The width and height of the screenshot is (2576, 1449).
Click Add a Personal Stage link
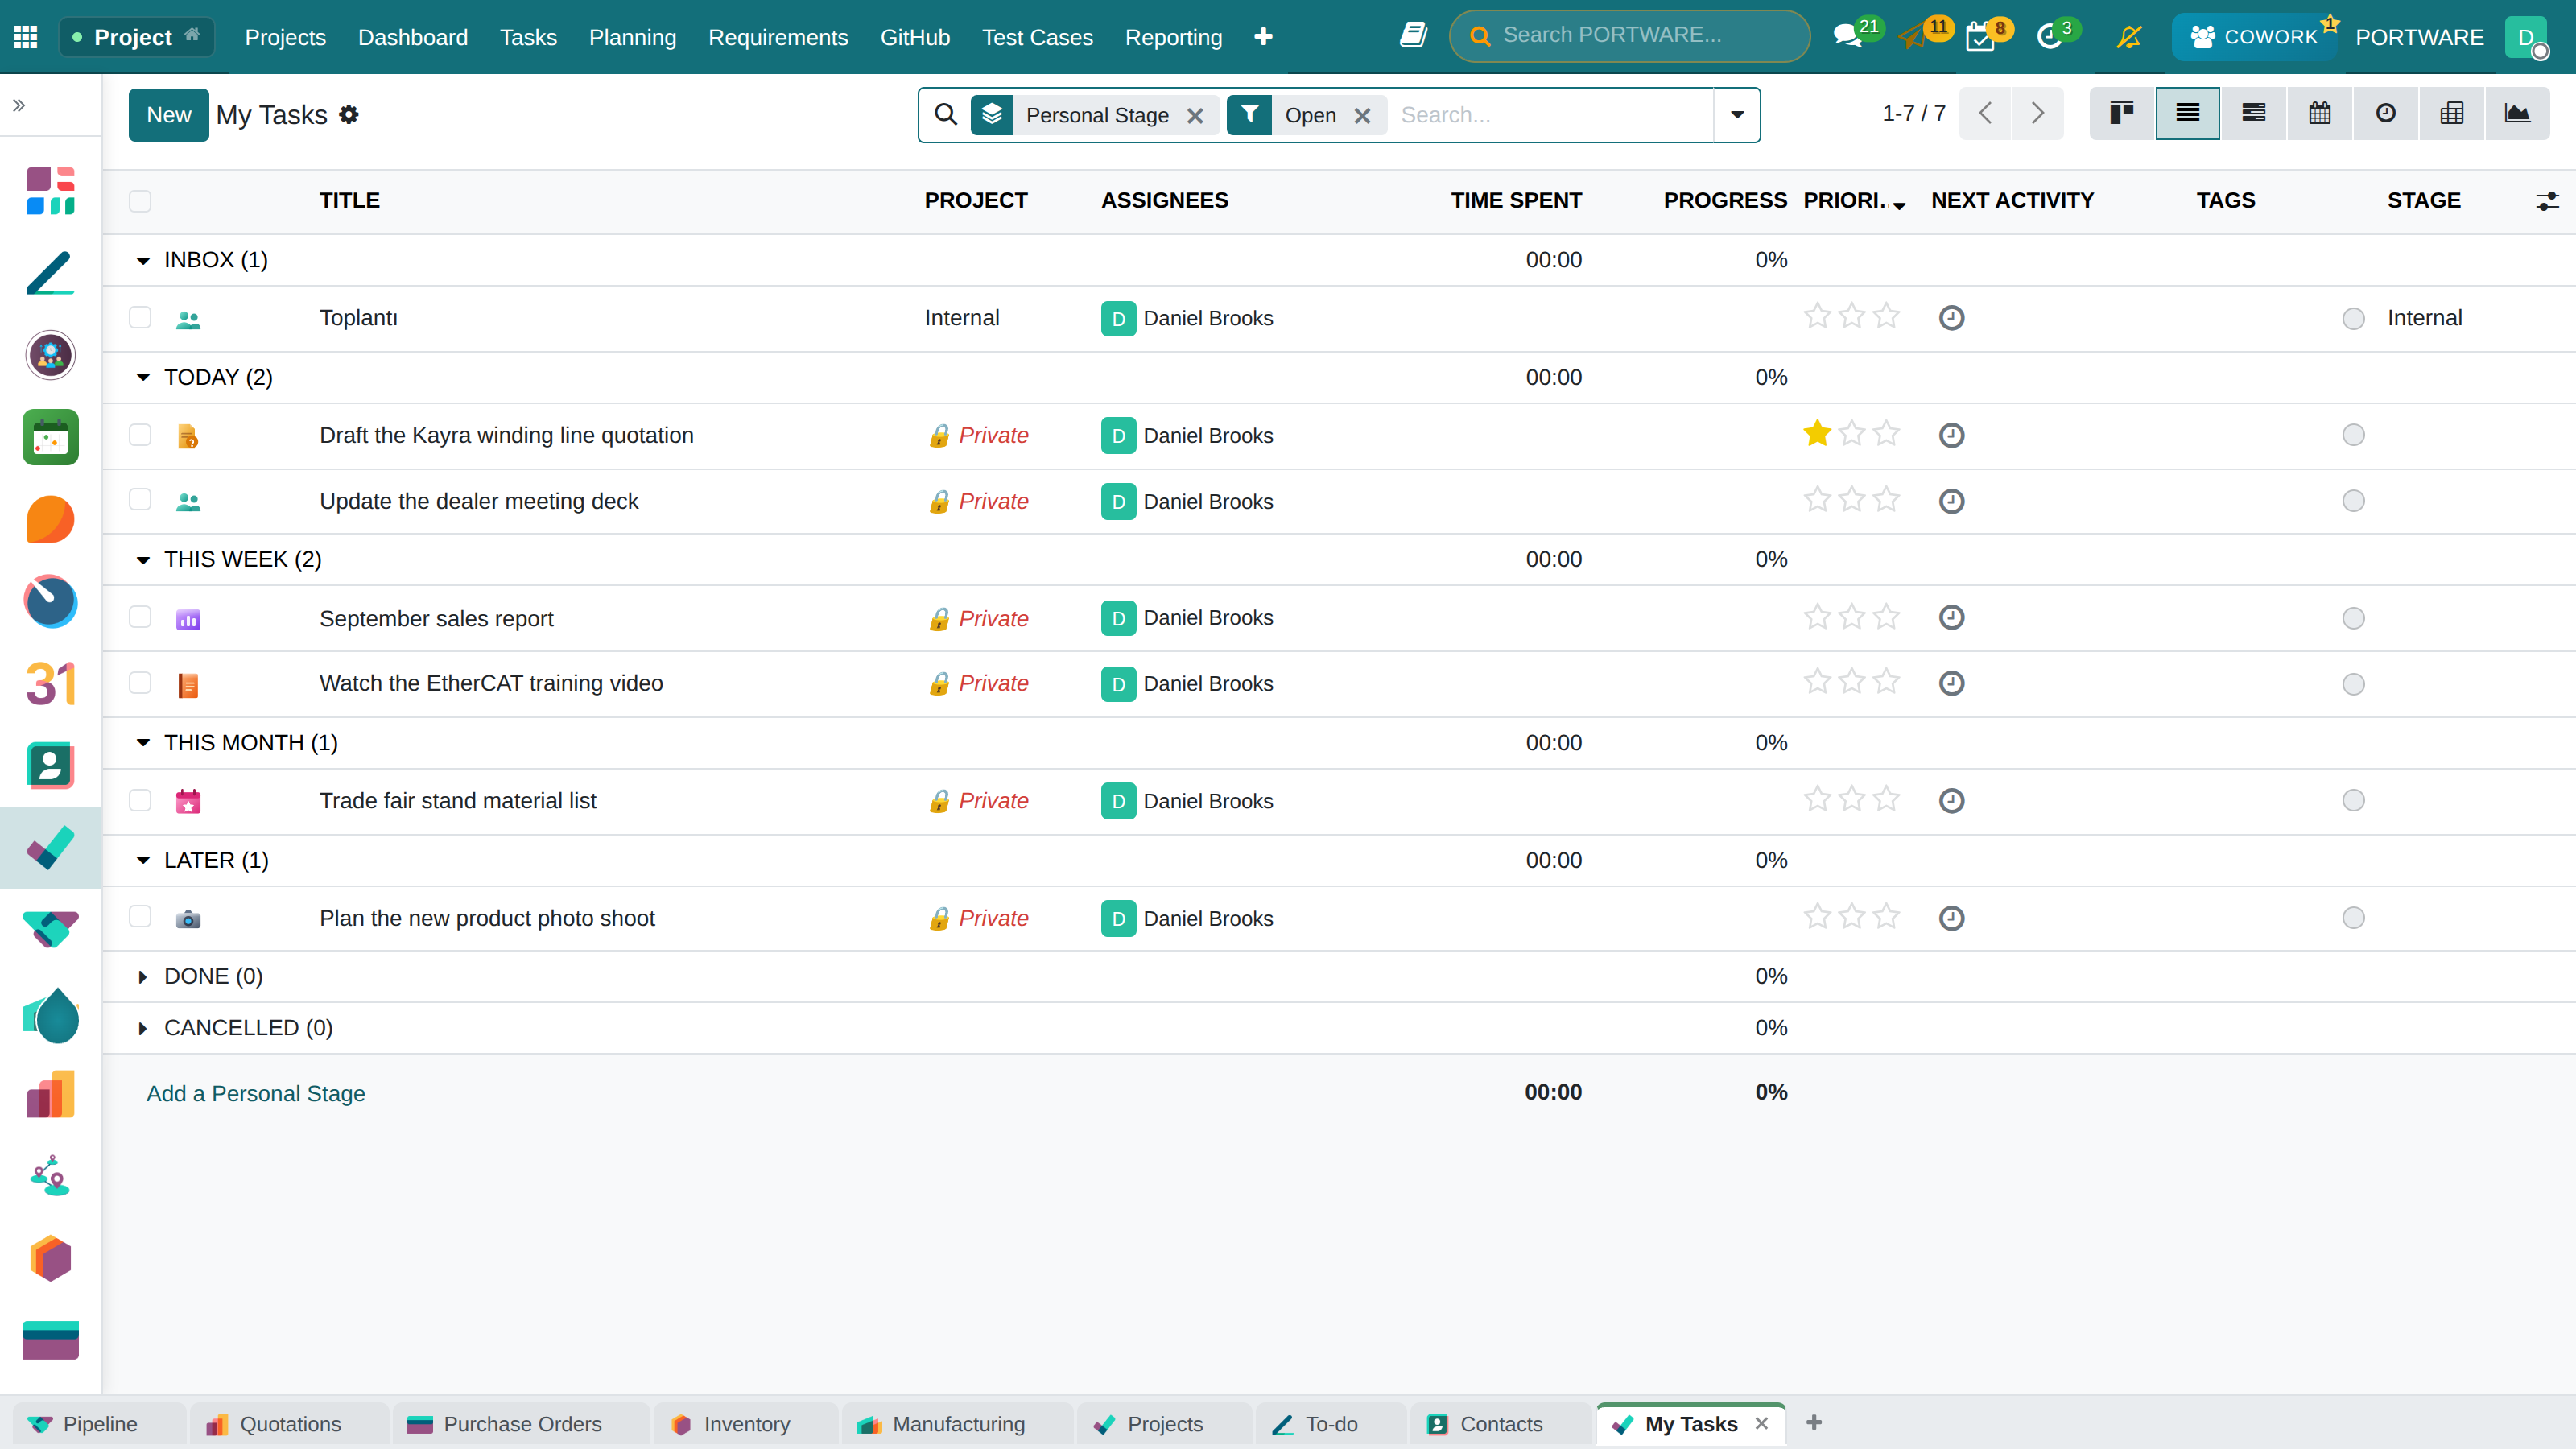point(256,1094)
